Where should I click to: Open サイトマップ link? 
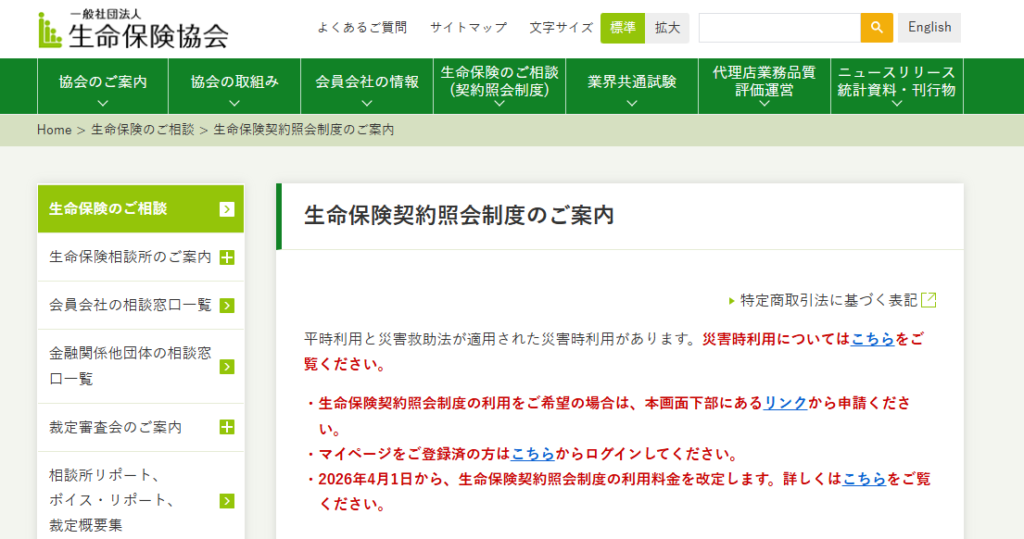[468, 27]
